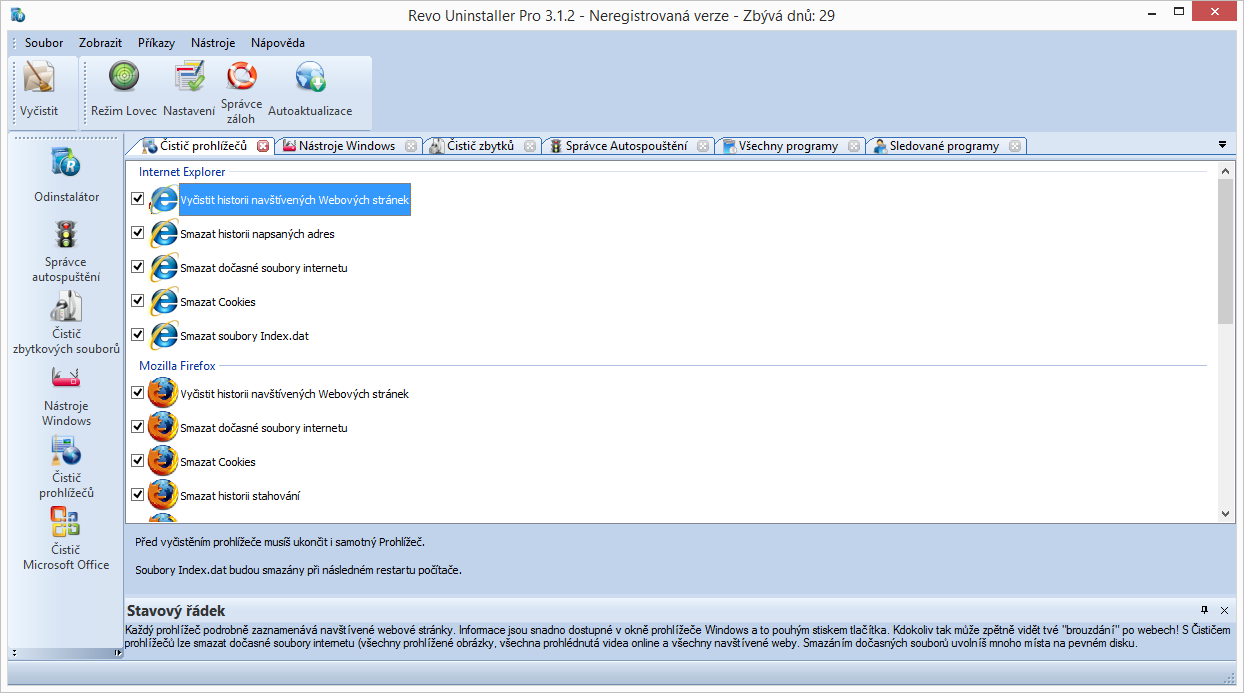Switch to Nástroje Windows tab
Viewport: 1244px width, 693px height.
coord(346,146)
